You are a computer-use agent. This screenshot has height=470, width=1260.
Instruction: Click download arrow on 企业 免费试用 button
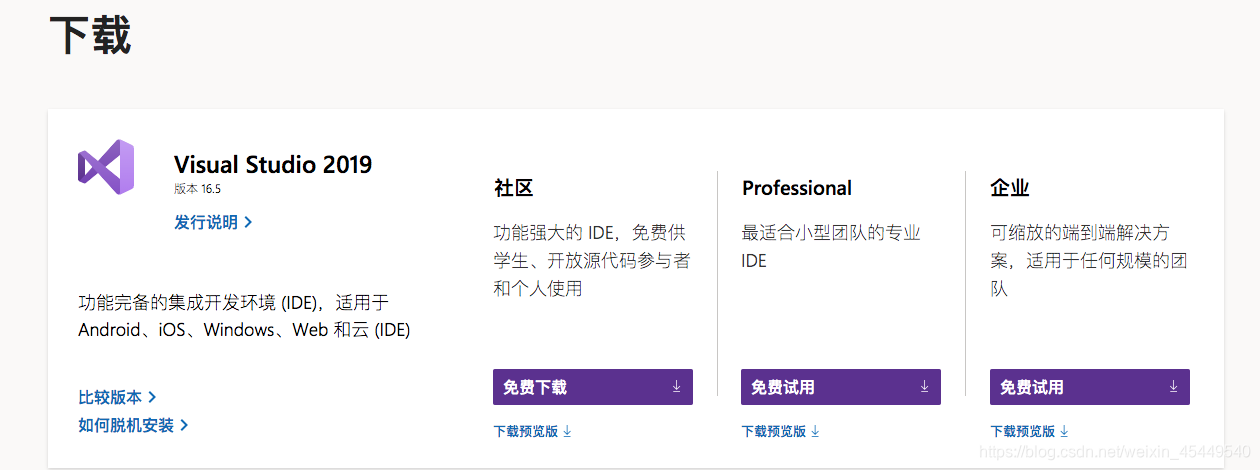(1173, 386)
